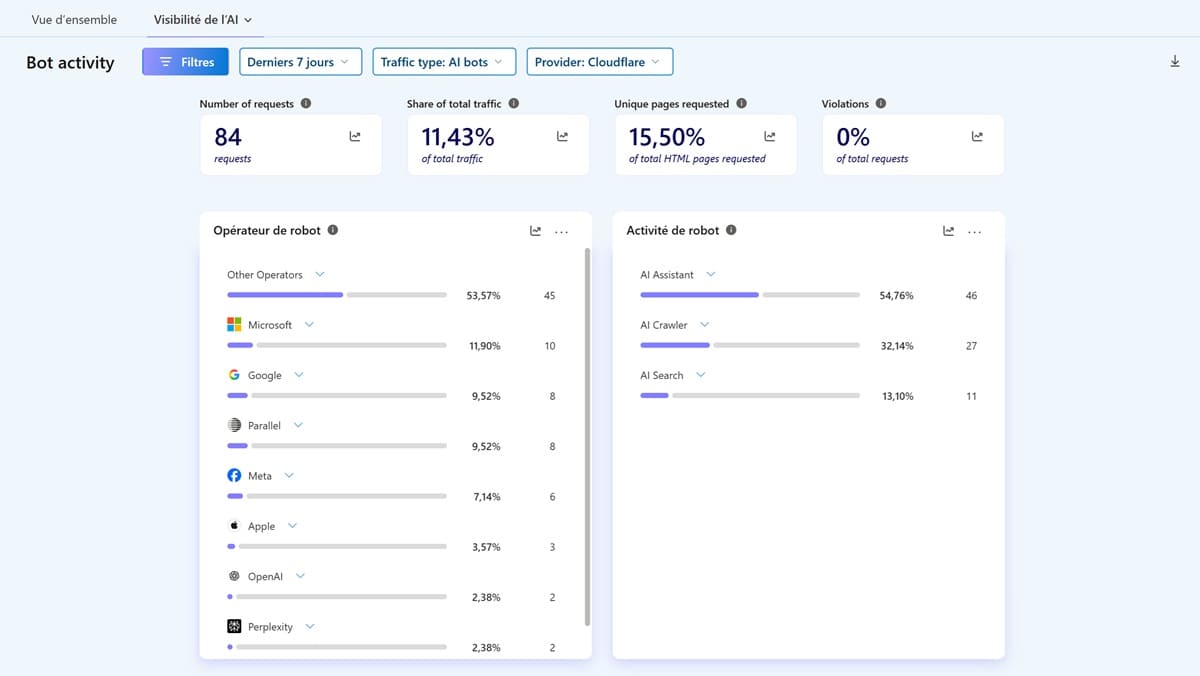Open the Provider: Cloudflare dropdown
The width and height of the screenshot is (1200, 676).
point(600,62)
